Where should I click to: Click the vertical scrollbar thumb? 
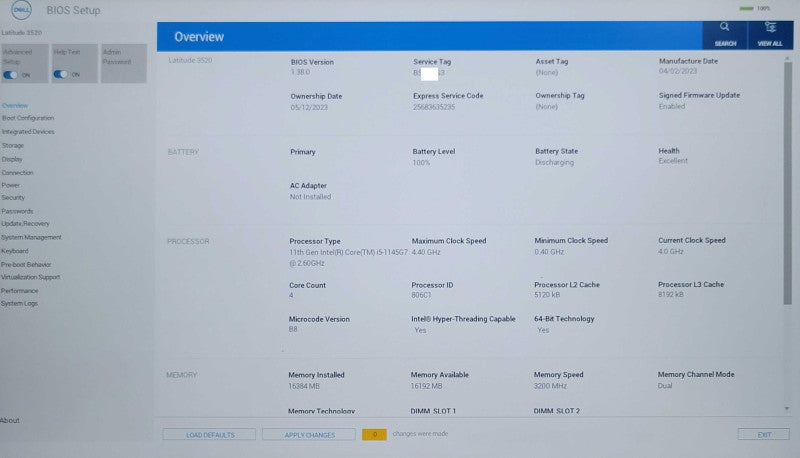coord(788,184)
